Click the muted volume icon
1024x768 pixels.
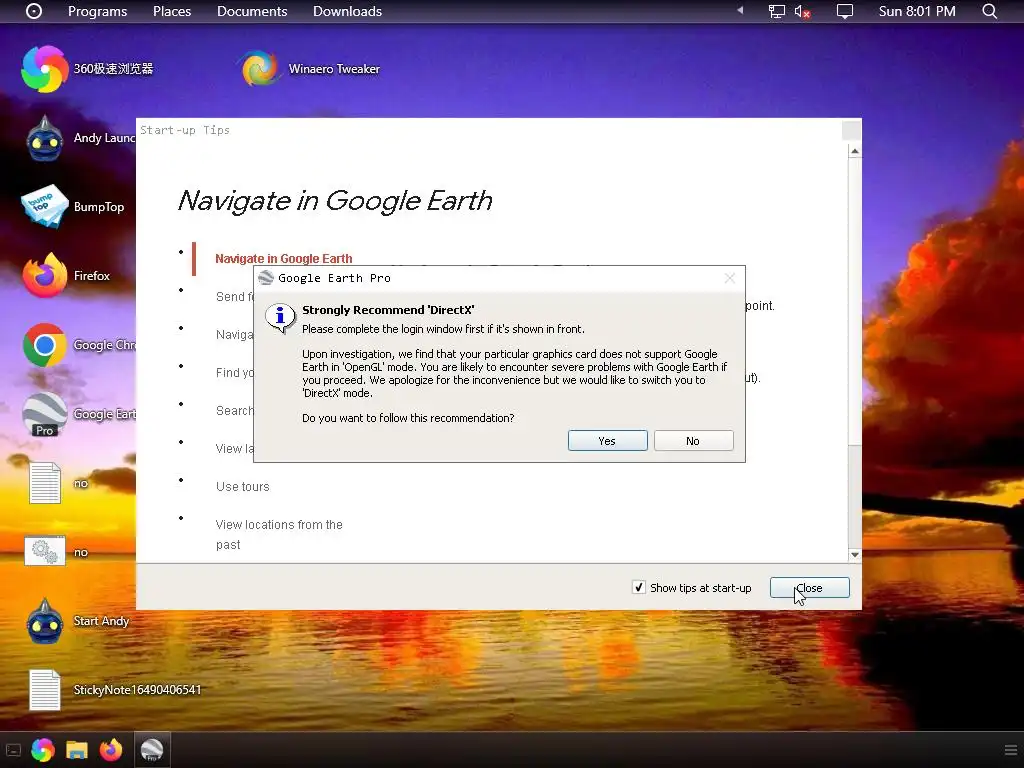(803, 11)
